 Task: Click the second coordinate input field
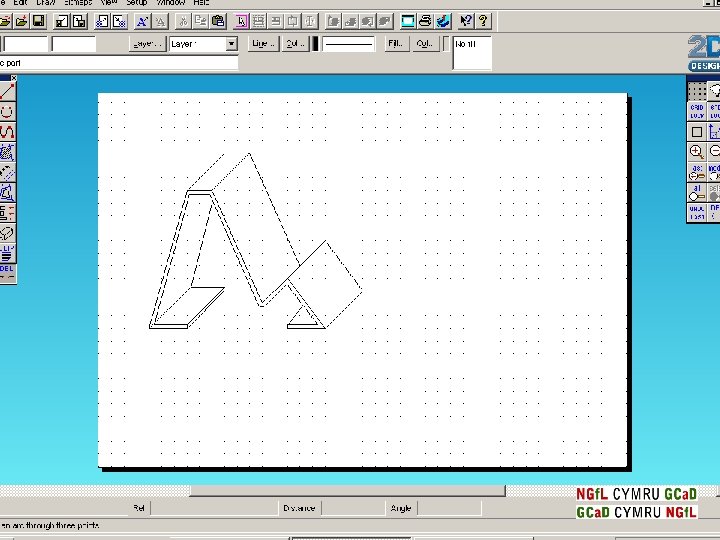click(x=74, y=44)
